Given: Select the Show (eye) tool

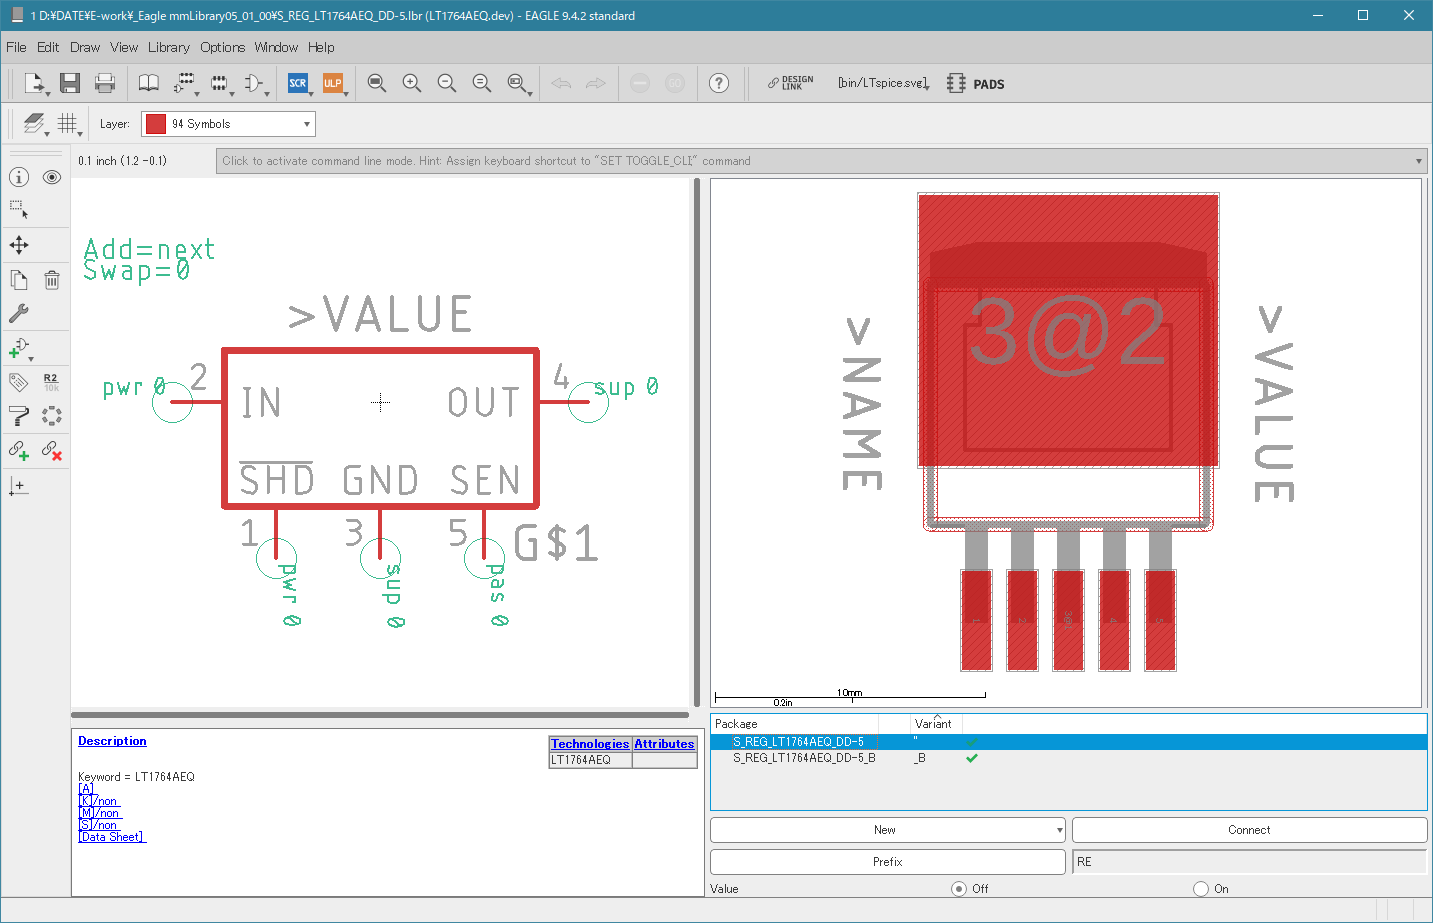Looking at the screenshot, I should [52, 177].
